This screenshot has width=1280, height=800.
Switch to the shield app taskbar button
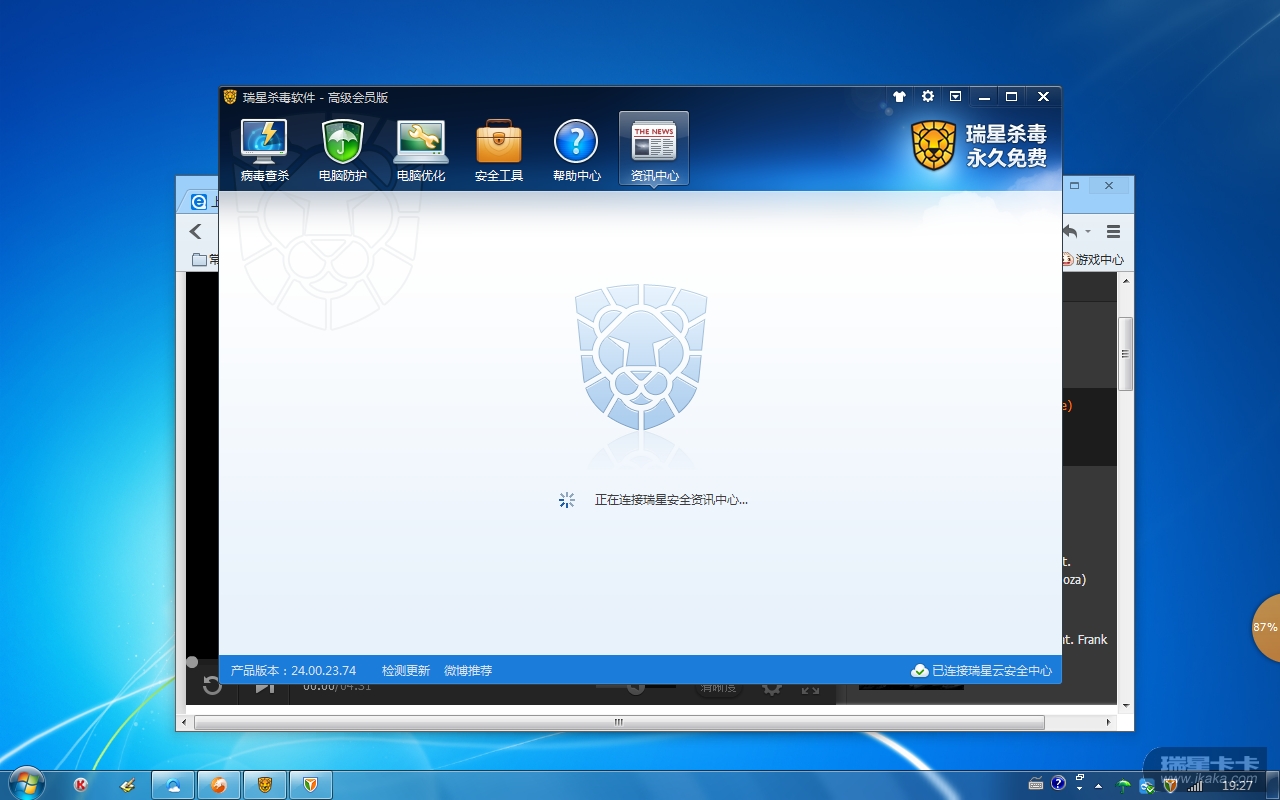pyautogui.click(x=311, y=785)
